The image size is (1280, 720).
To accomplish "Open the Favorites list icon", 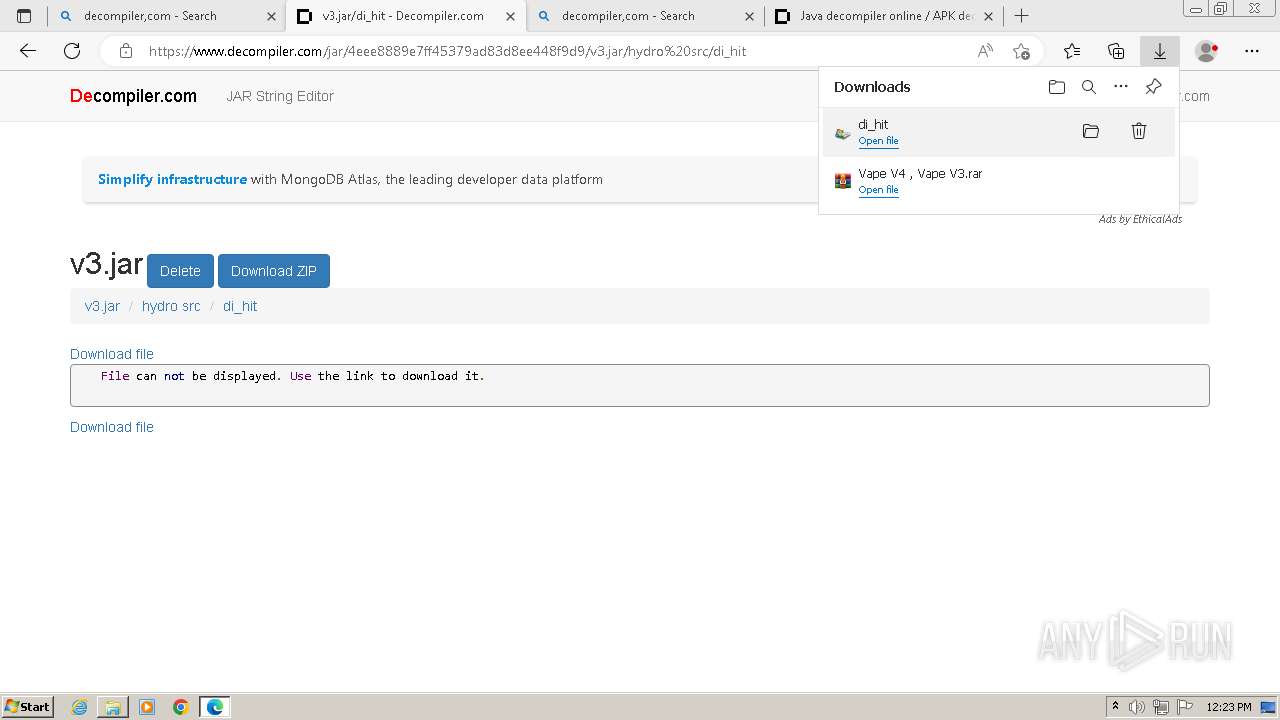I will coord(1072,51).
